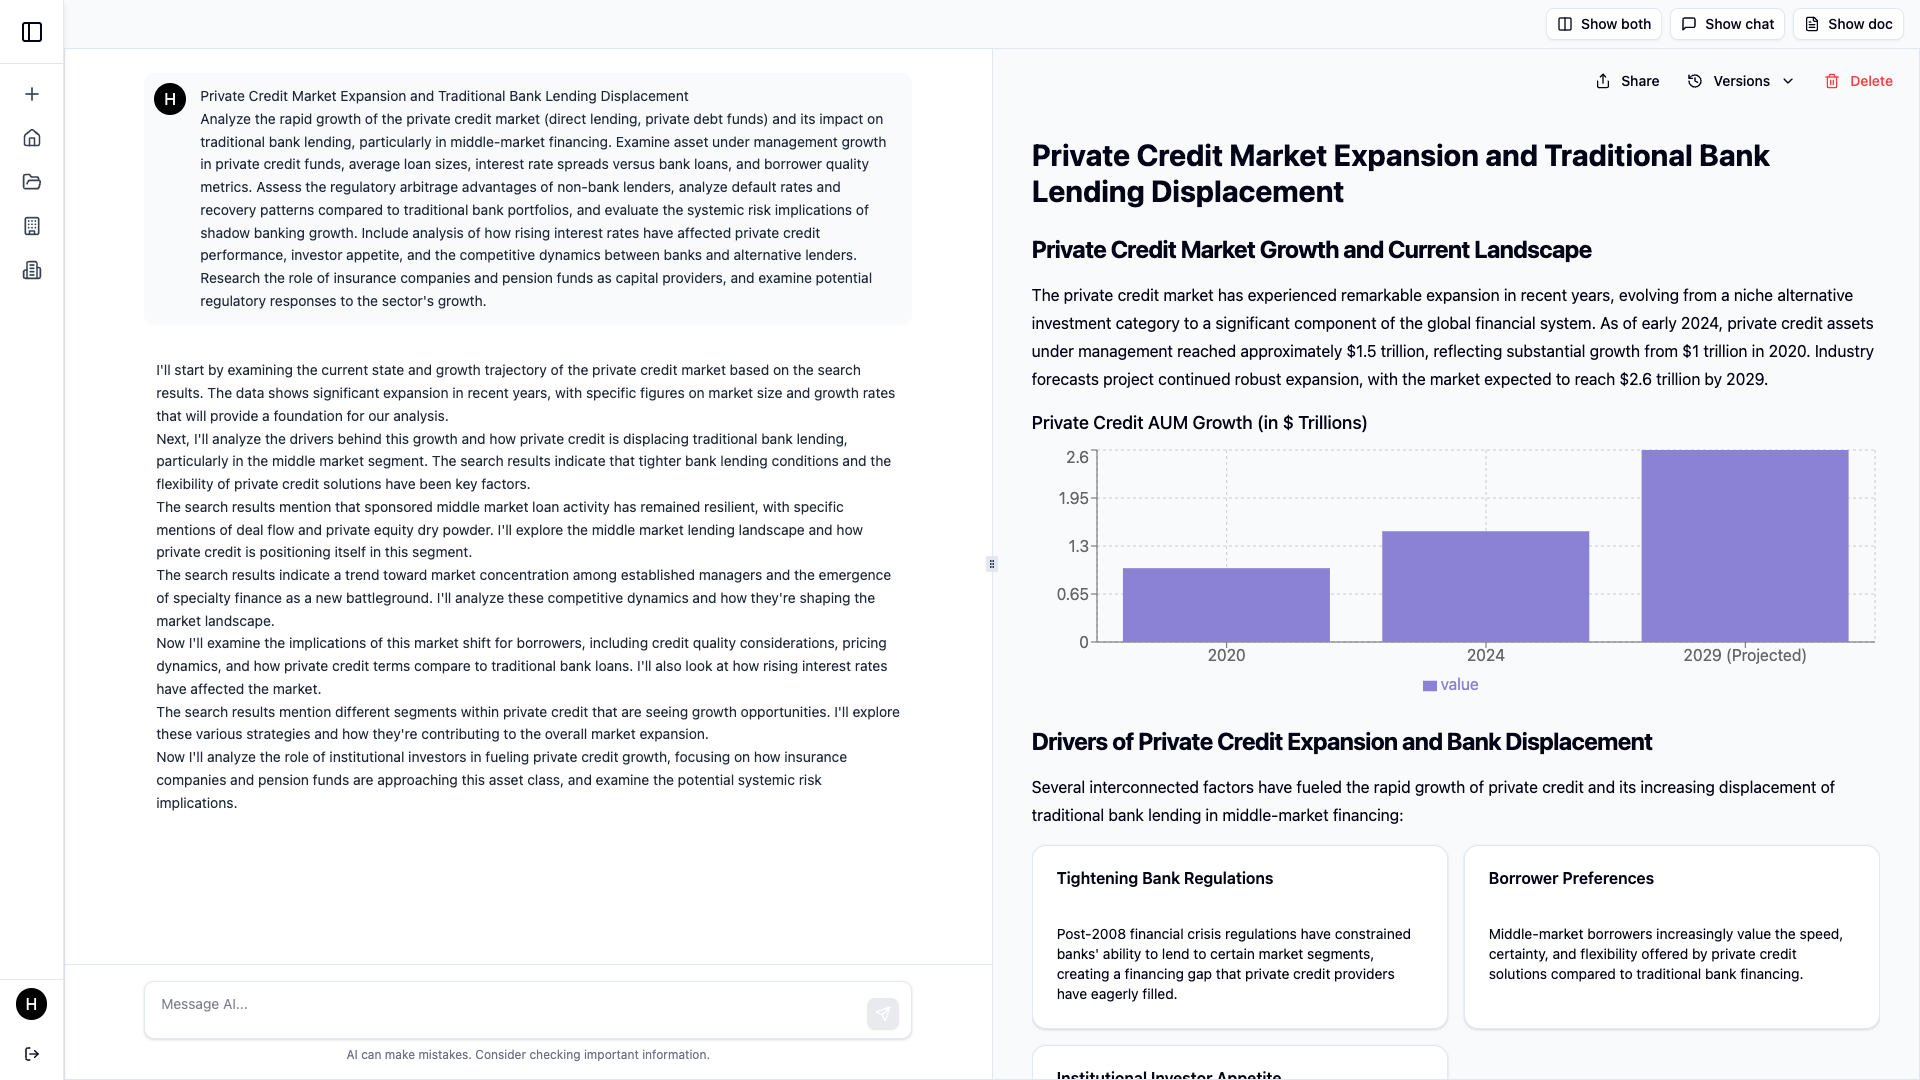
Task: Click the send message arrow icon
Action: tap(882, 1014)
